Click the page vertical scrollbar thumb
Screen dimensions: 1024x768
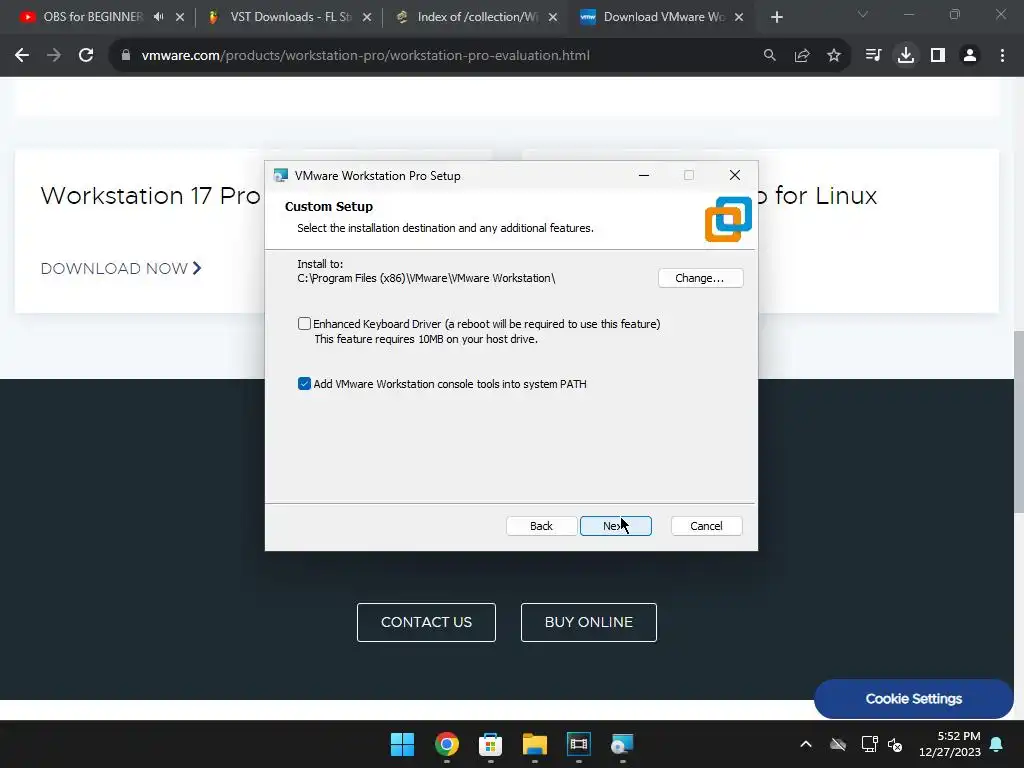(x=1019, y=422)
